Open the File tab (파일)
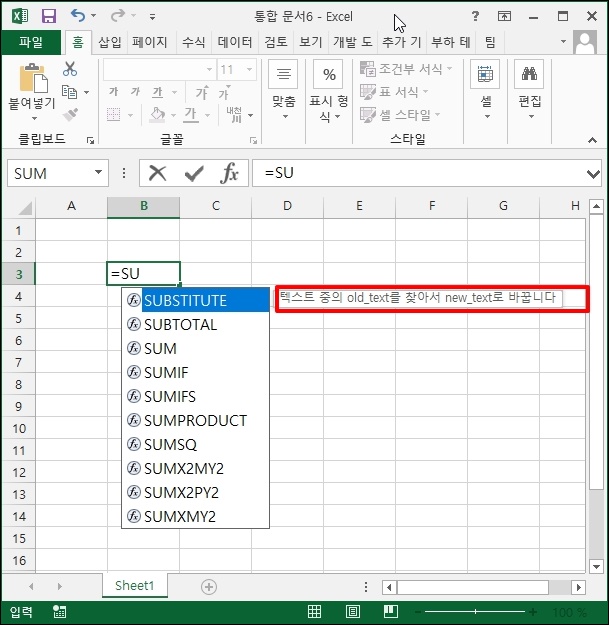Viewport: 609px width, 625px height. [31, 42]
